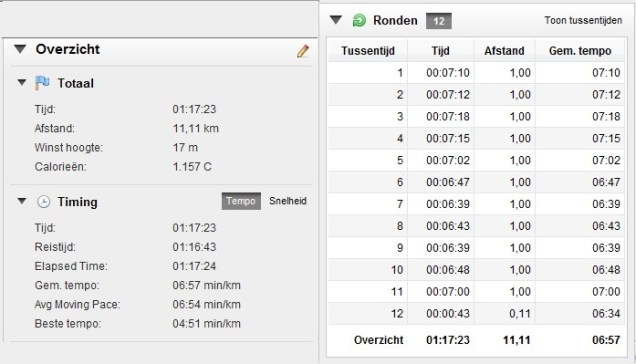Sort by the Afstand column header

(504, 51)
